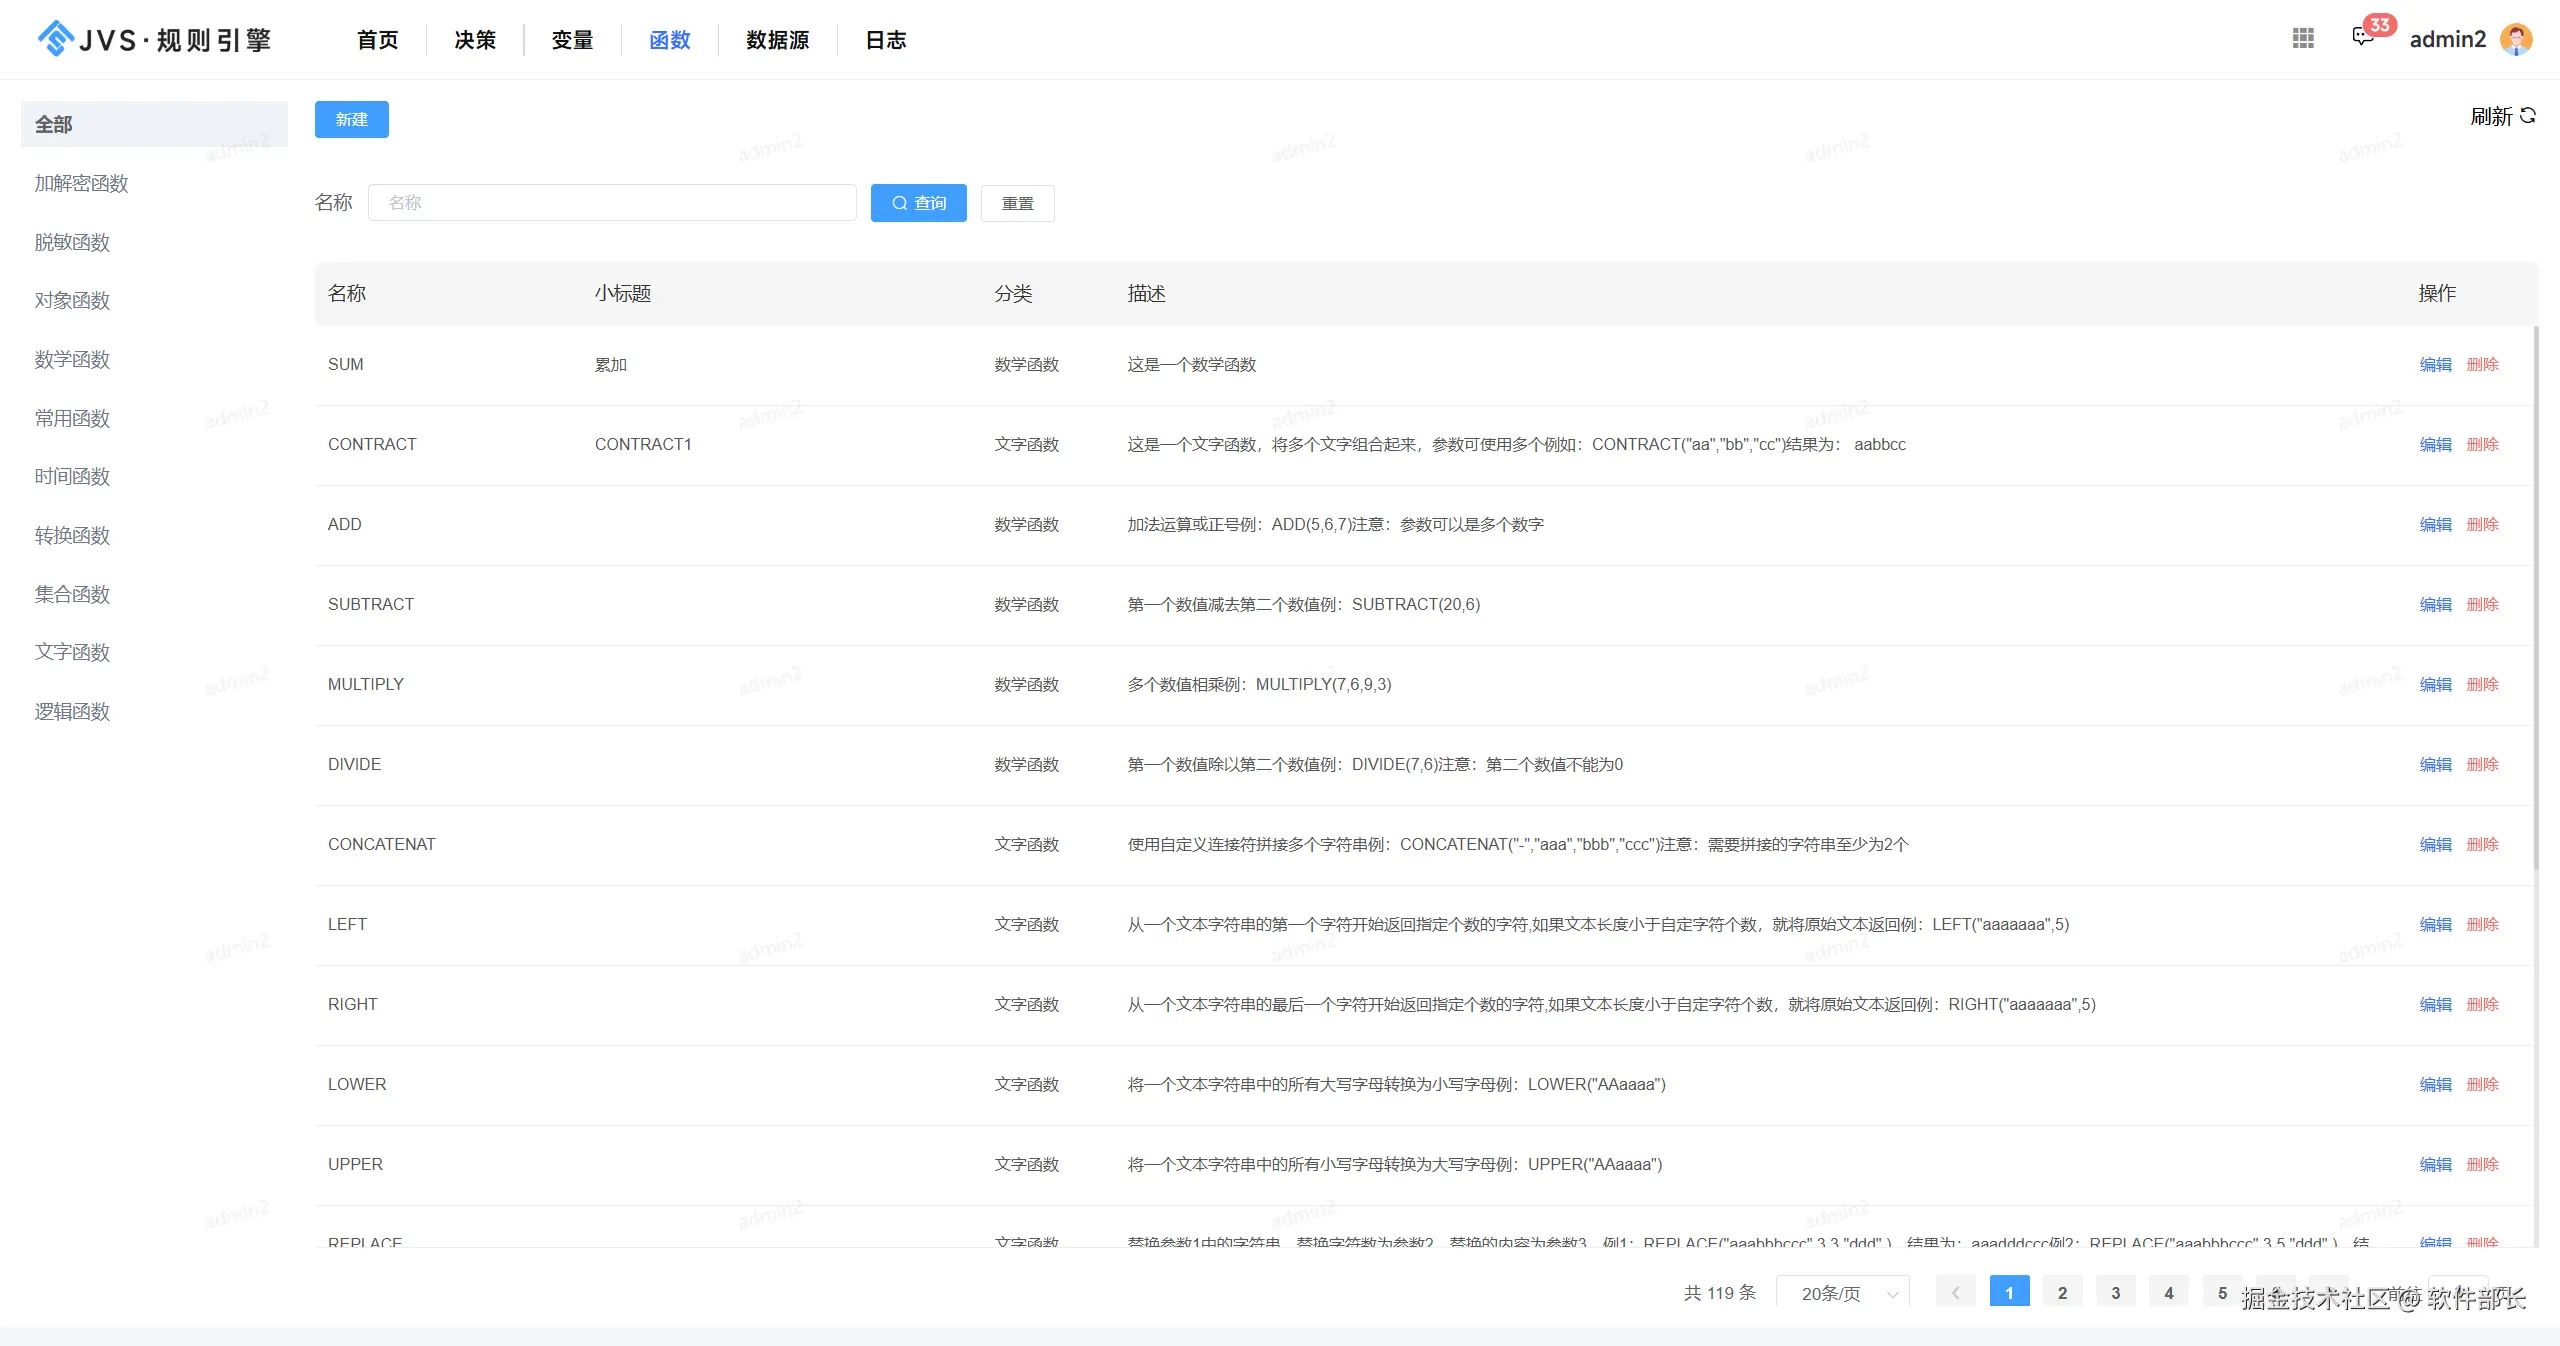2560x1346 pixels.
Task: Go to the previous page arrow
Action: [x=1955, y=1293]
